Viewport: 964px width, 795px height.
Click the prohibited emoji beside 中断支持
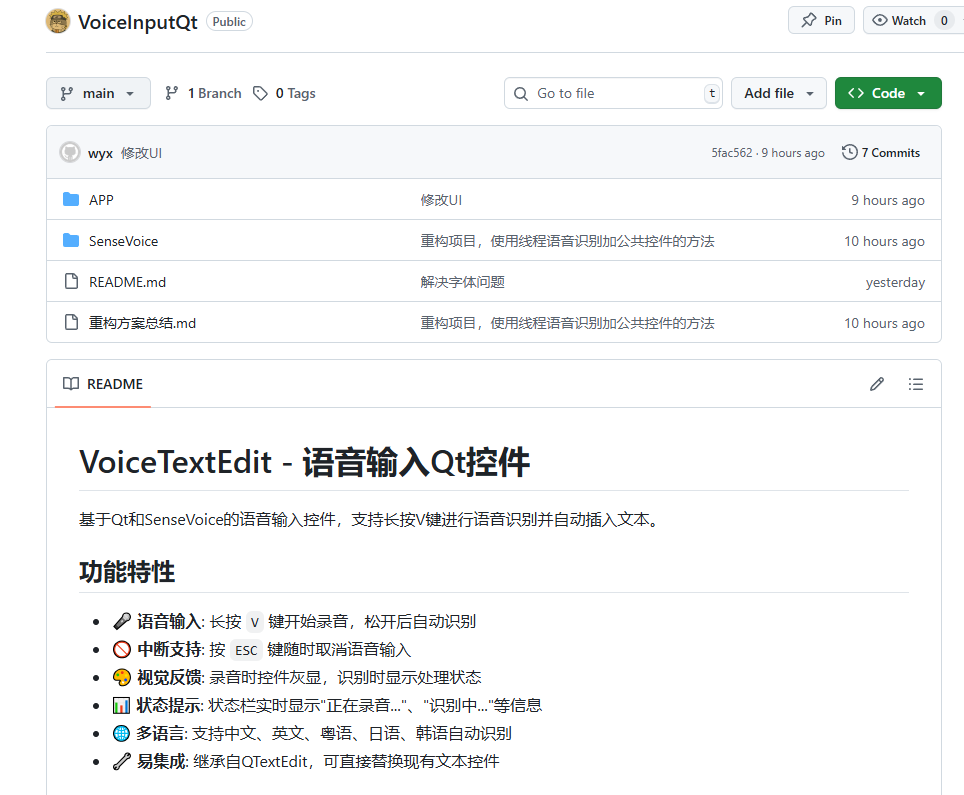click(x=122, y=649)
